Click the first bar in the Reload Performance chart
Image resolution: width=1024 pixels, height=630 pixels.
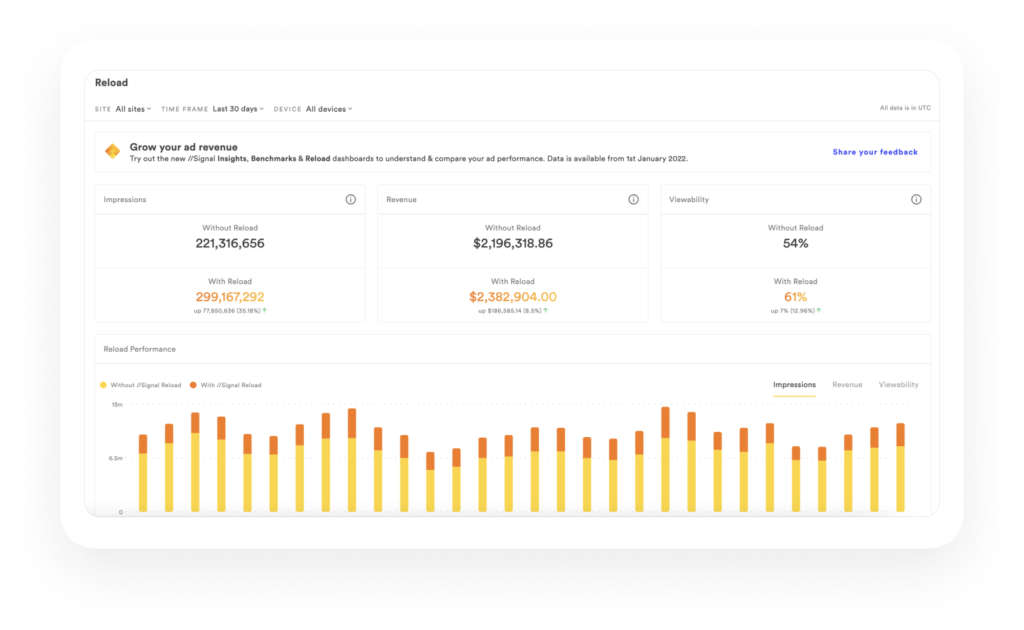coord(143,475)
